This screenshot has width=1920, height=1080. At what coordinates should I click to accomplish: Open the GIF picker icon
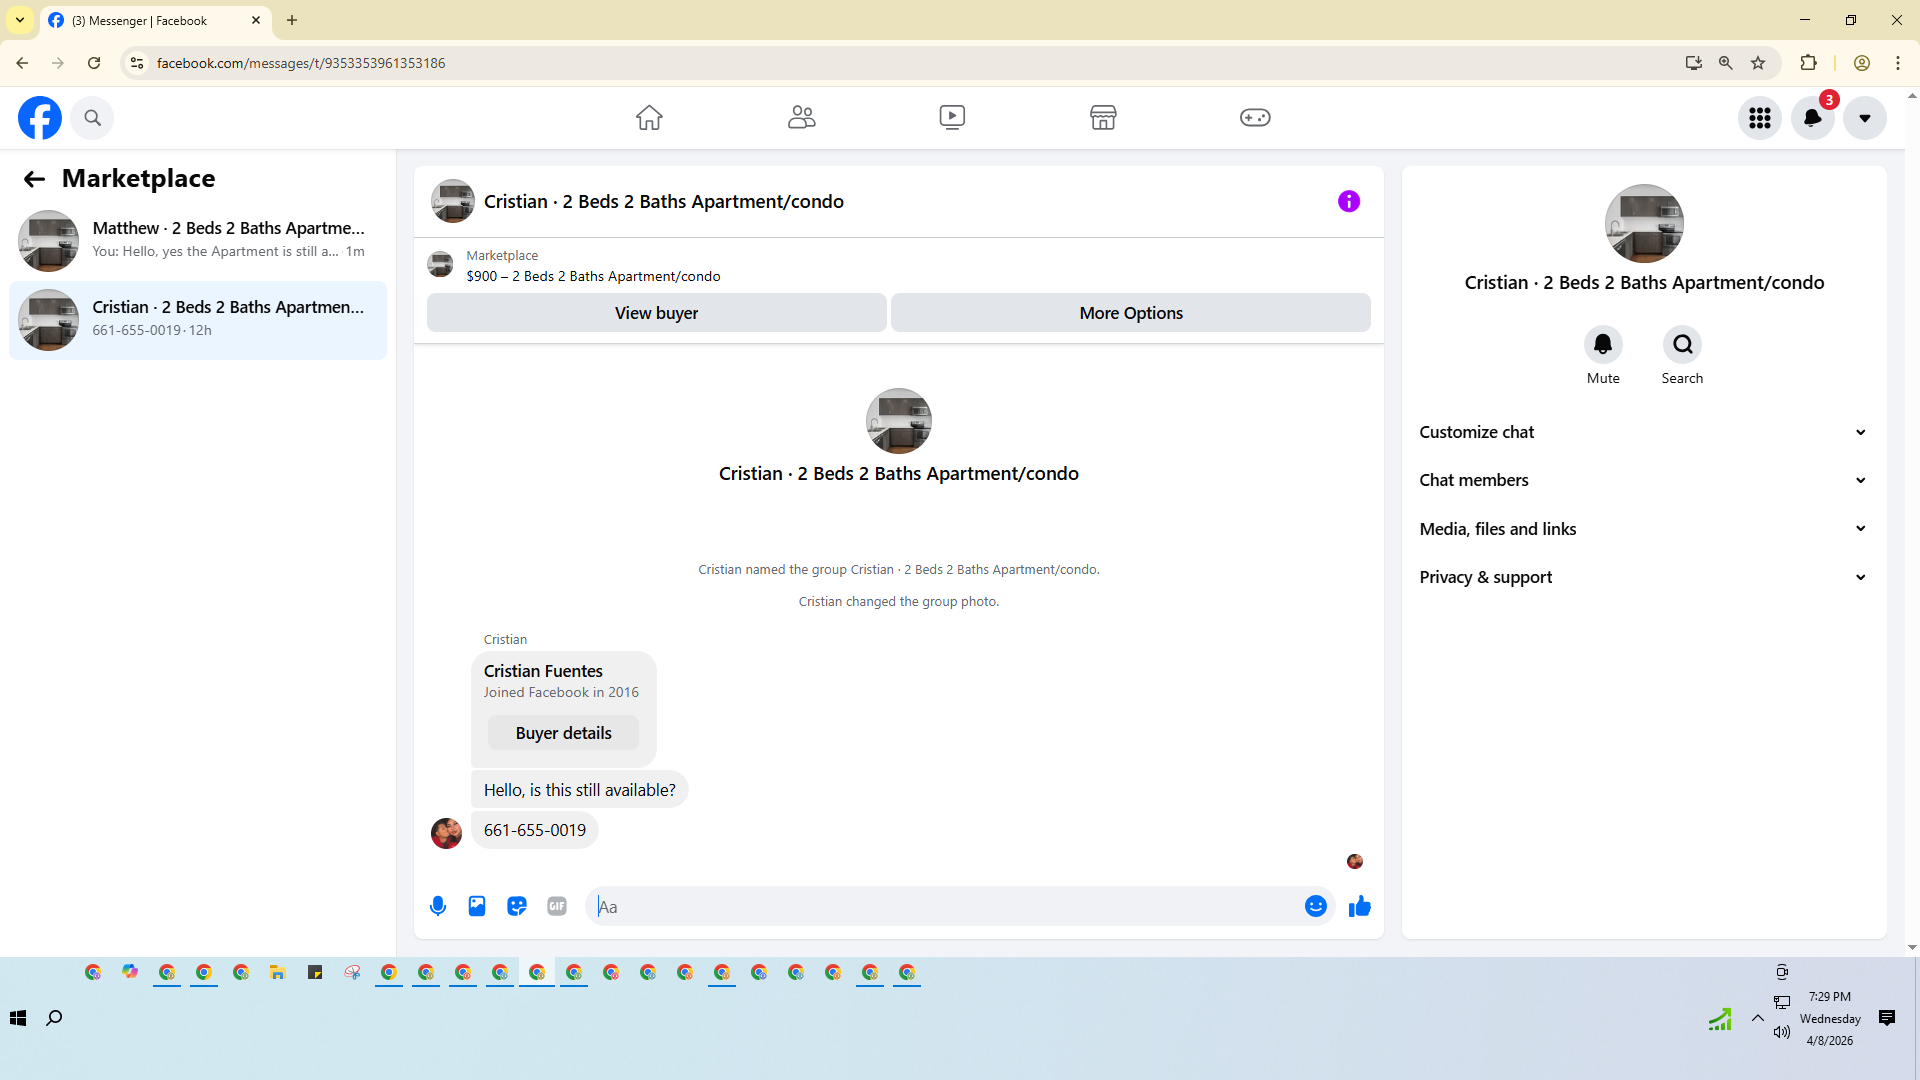[x=557, y=906]
